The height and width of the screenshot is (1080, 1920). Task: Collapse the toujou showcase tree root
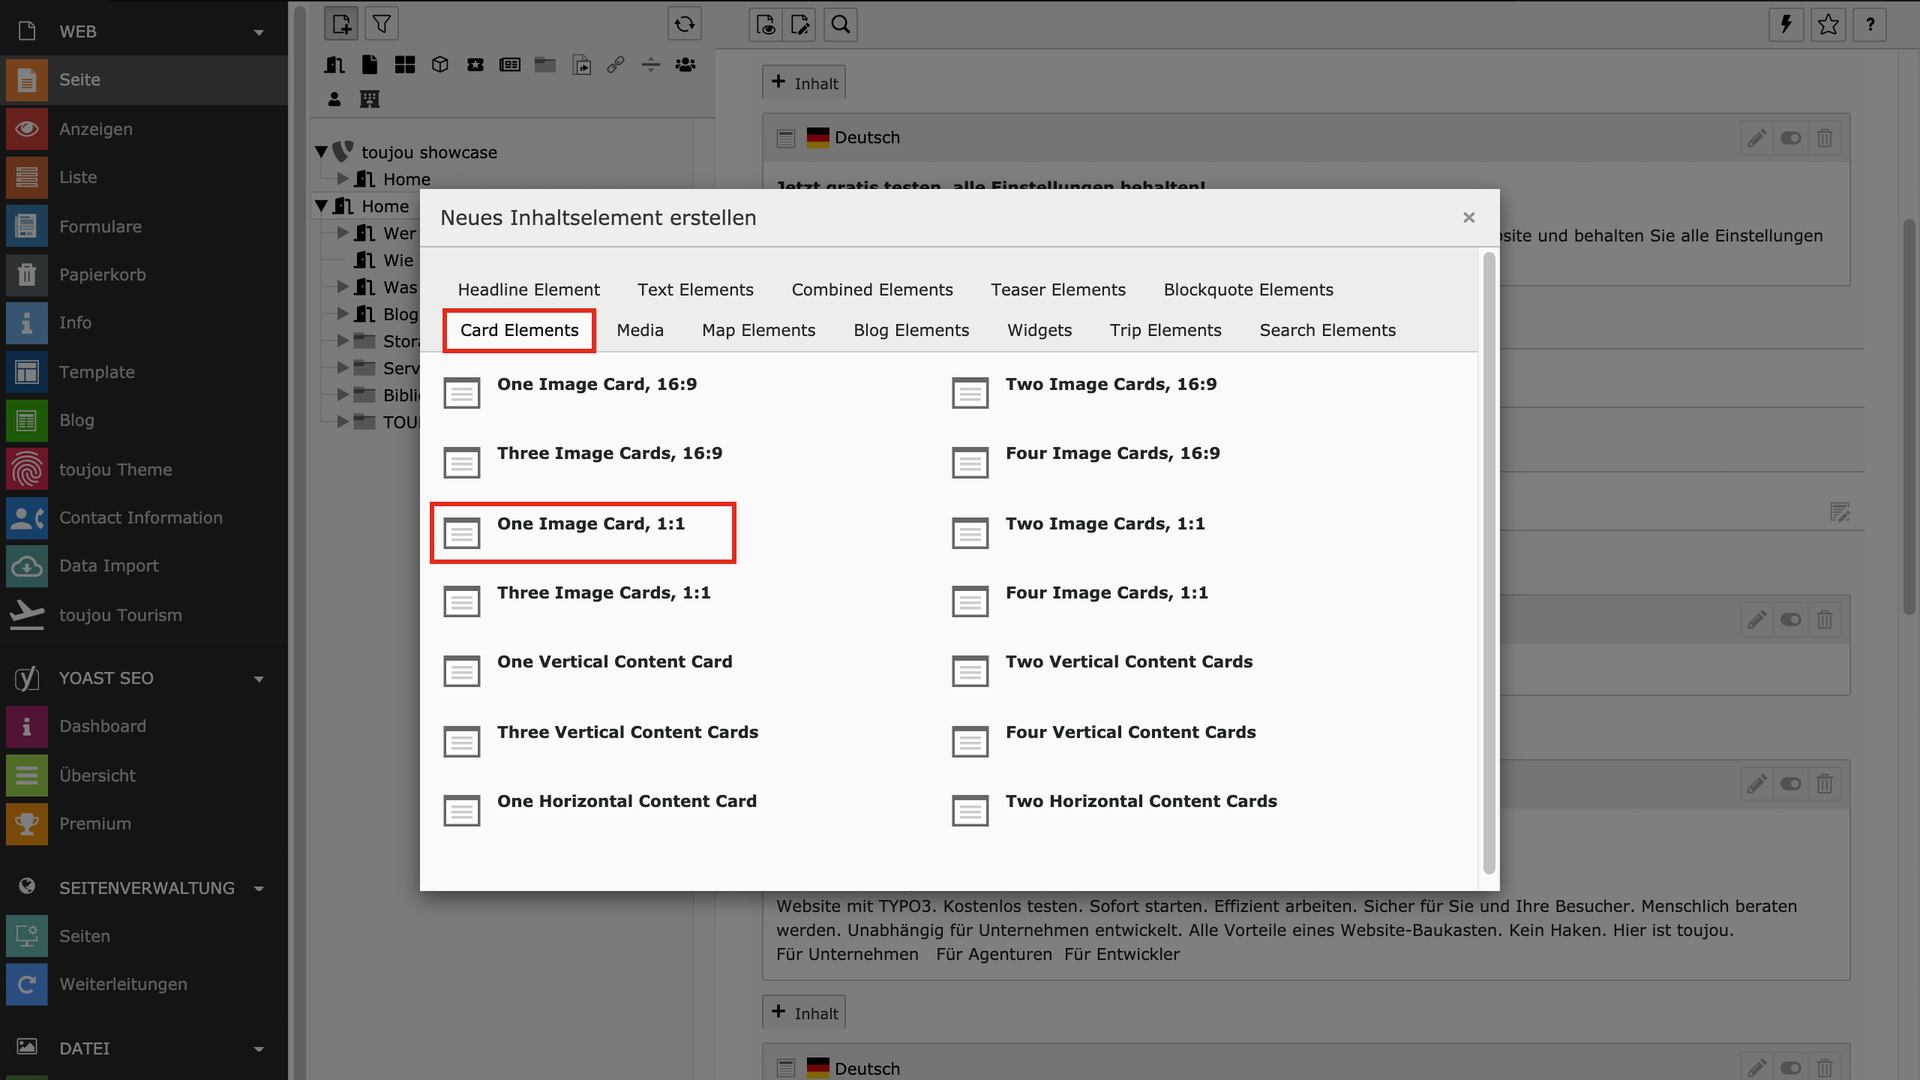321,152
